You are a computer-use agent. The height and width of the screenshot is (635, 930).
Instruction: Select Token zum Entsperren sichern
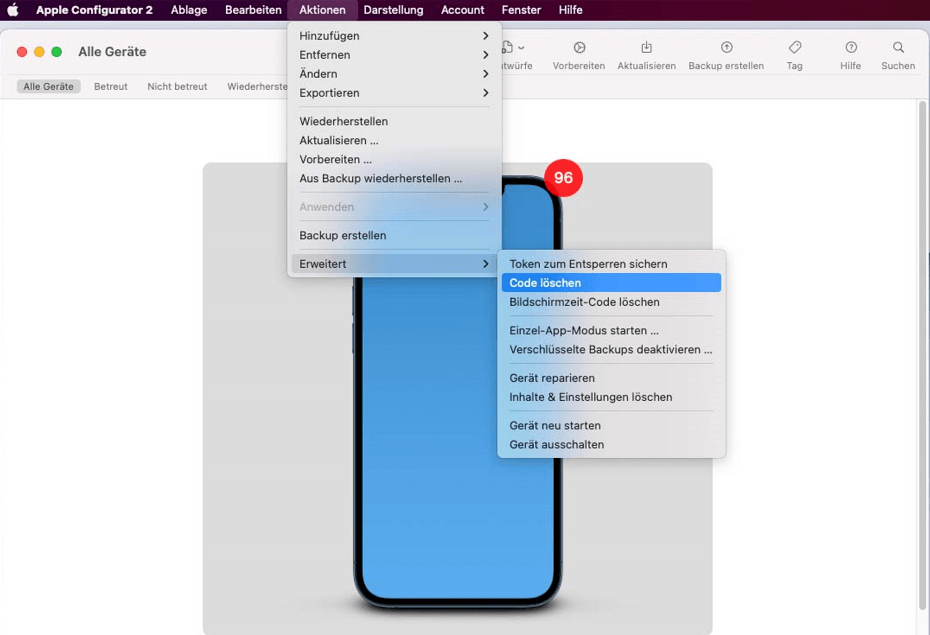pos(611,264)
